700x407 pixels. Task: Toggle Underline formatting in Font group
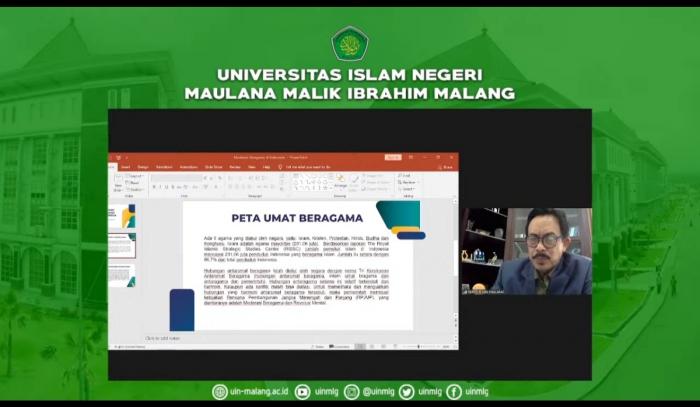[167, 187]
